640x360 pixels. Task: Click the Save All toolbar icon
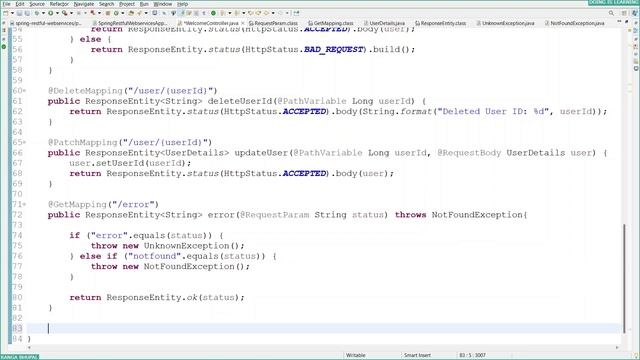pos(27,13)
